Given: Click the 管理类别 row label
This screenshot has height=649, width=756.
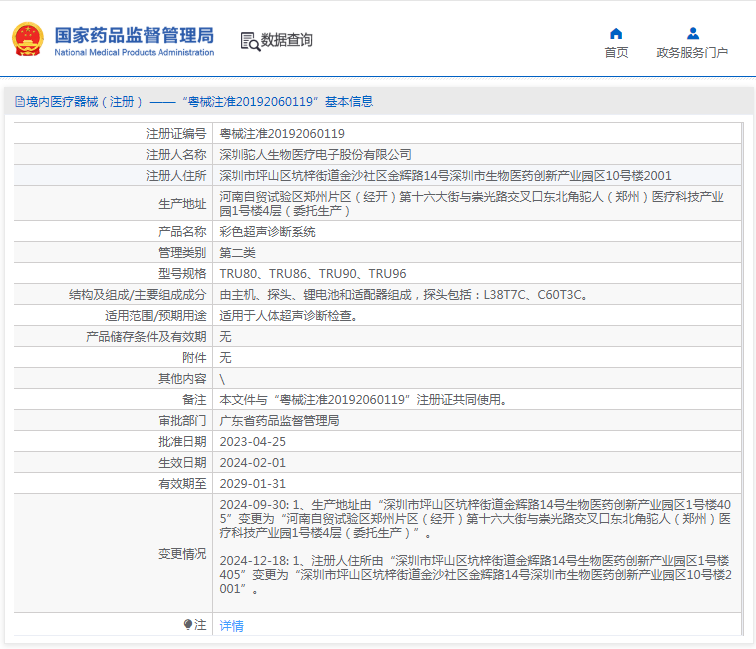Looking at the screenshot, I should click(182, 253).
